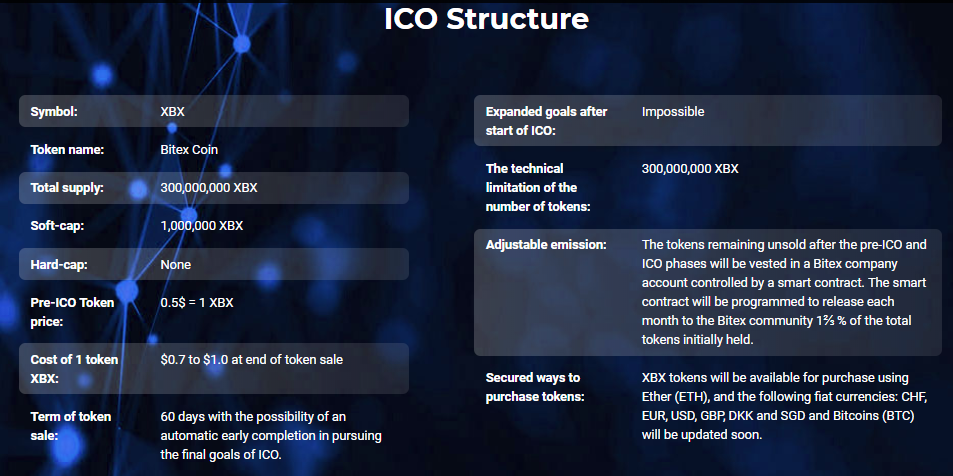Click the Term of token sale label
953x476 pixels.
(x=71, y=426)
